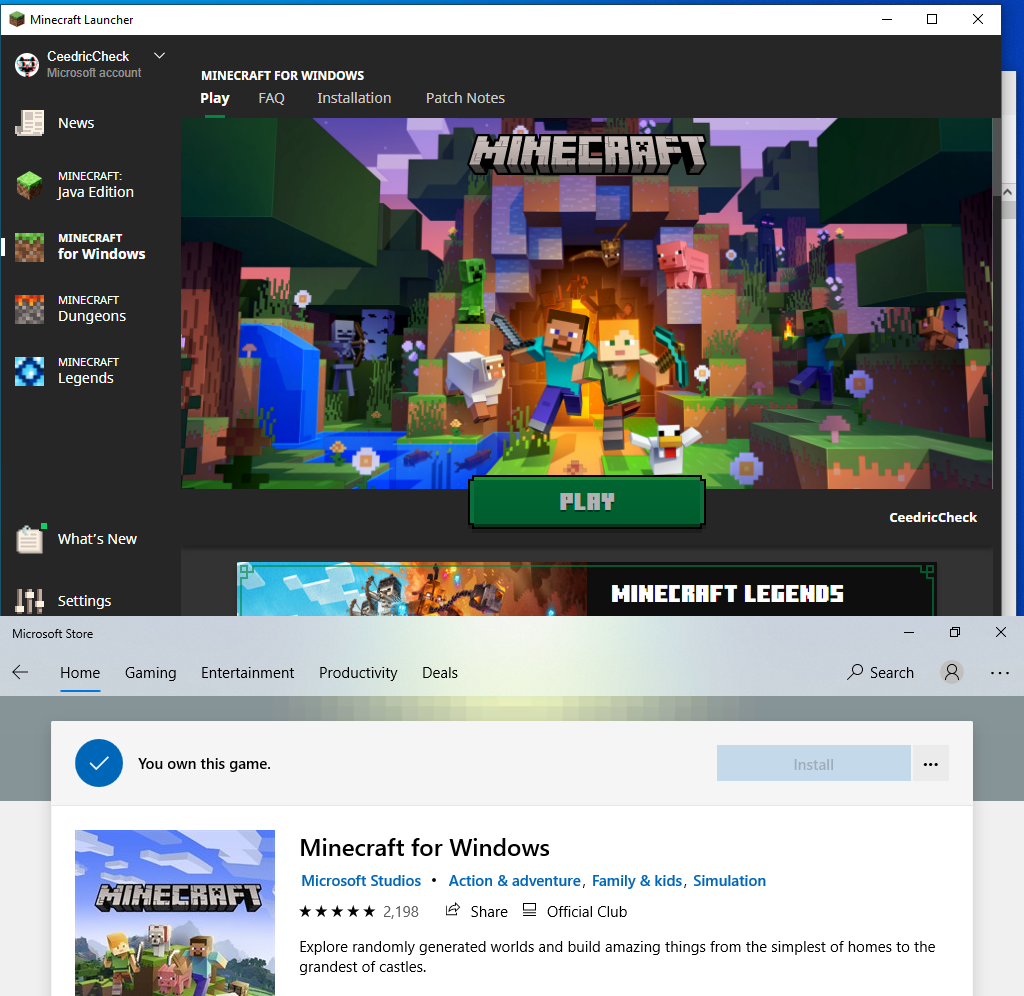Open the News section newspaper icon
Screen dimensions: 1024x996
point(29,123)
